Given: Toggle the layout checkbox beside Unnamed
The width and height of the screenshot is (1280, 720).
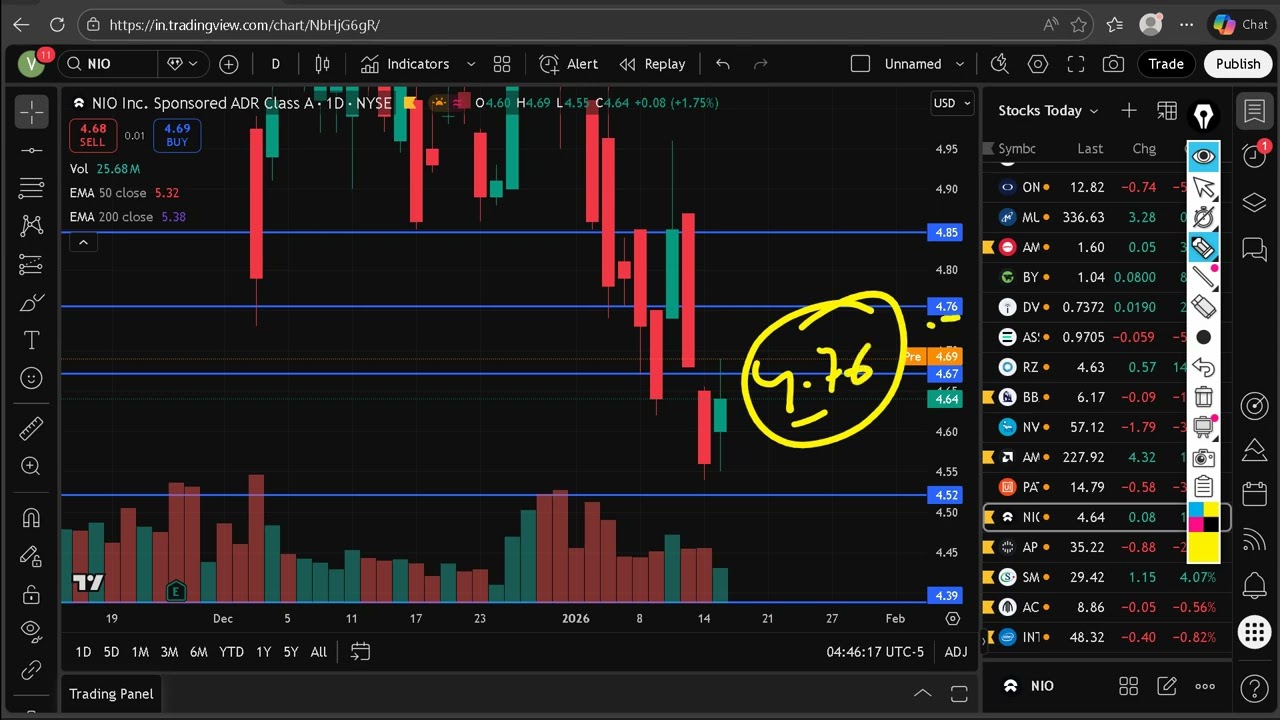Looking at the screenshot, I should [x=860, y=64].
